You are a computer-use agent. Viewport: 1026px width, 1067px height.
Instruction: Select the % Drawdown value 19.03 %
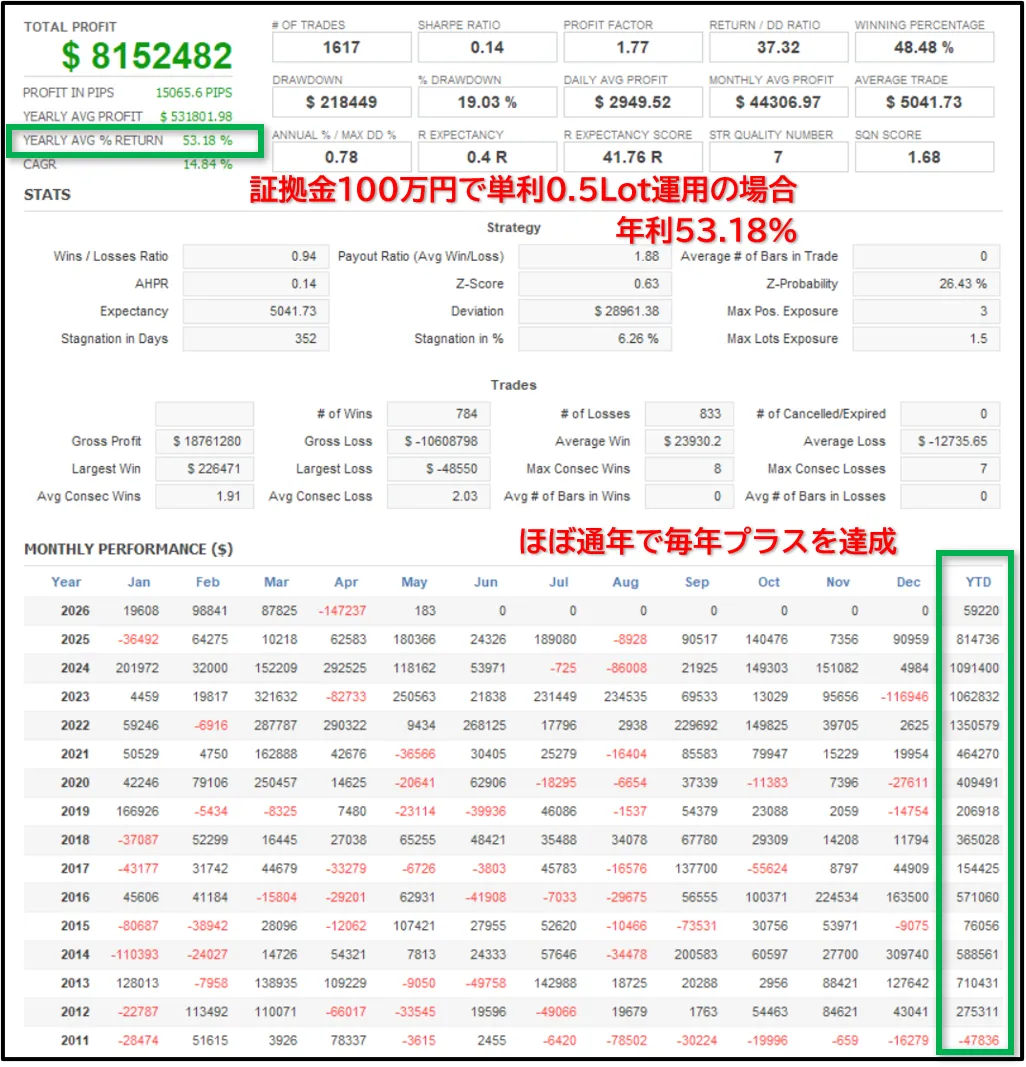(487, 102)
